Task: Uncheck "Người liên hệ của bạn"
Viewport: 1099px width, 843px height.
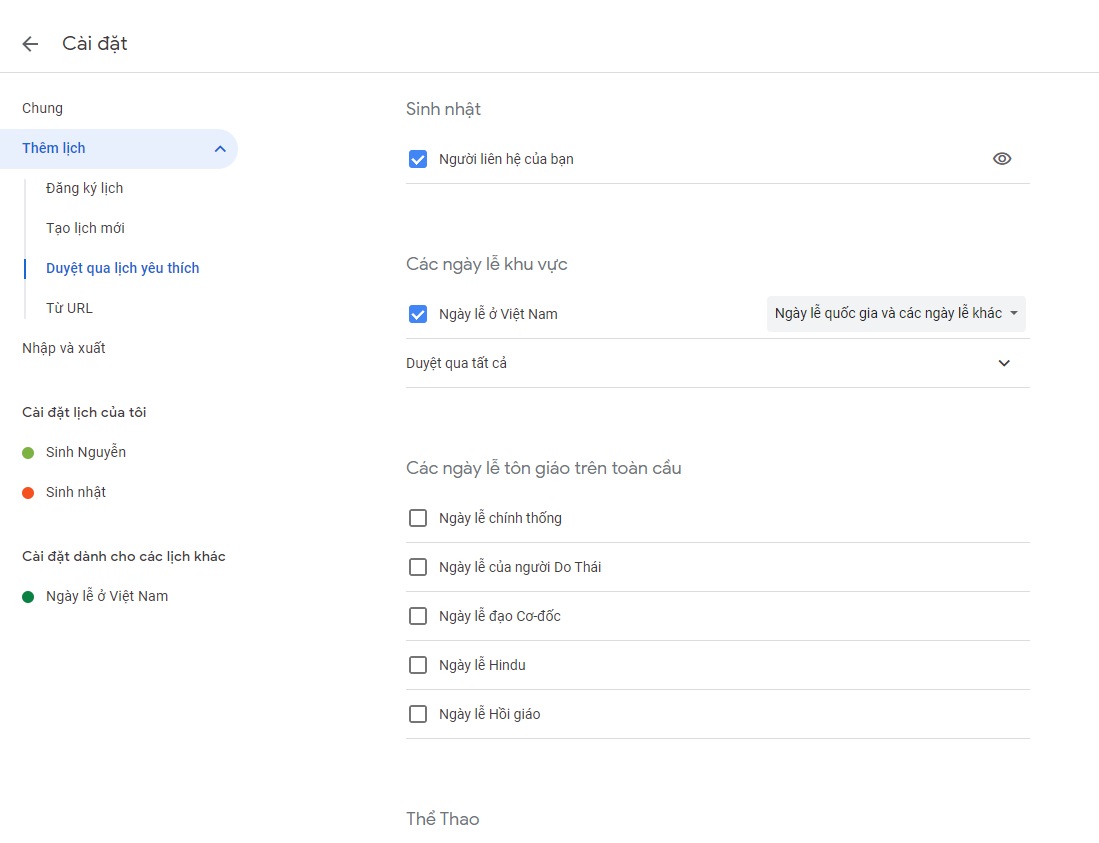Action: pyautogui.click(x=417, y=158)
